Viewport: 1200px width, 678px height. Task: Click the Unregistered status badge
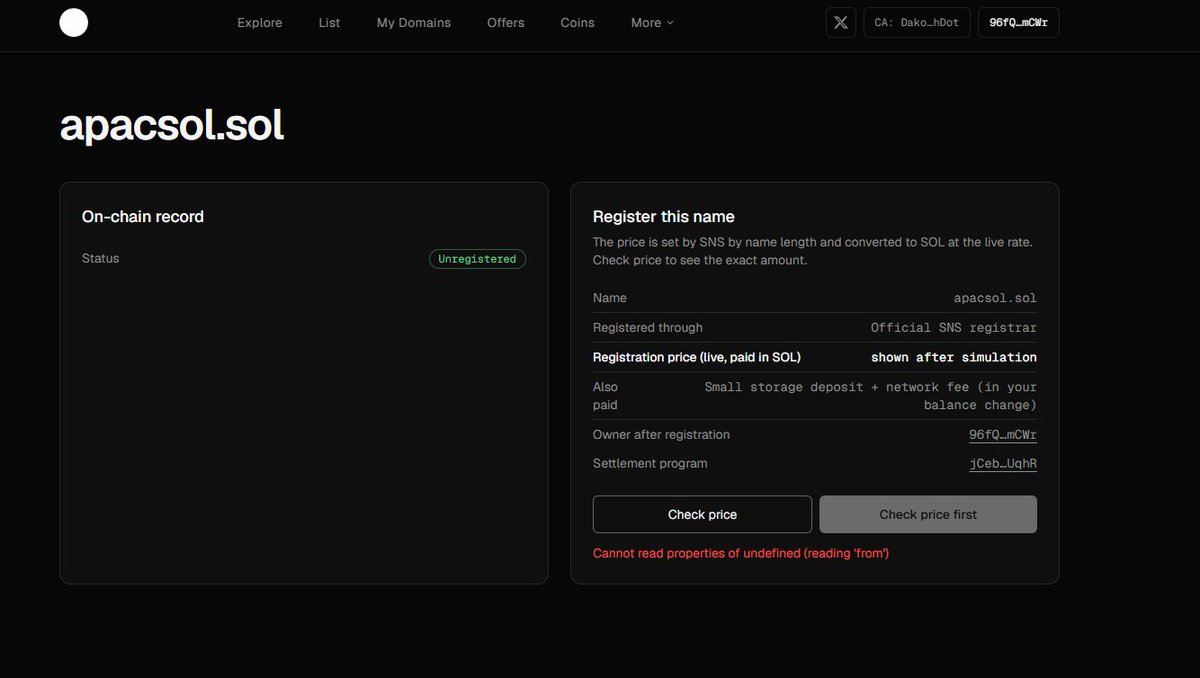tap(478, 259)
